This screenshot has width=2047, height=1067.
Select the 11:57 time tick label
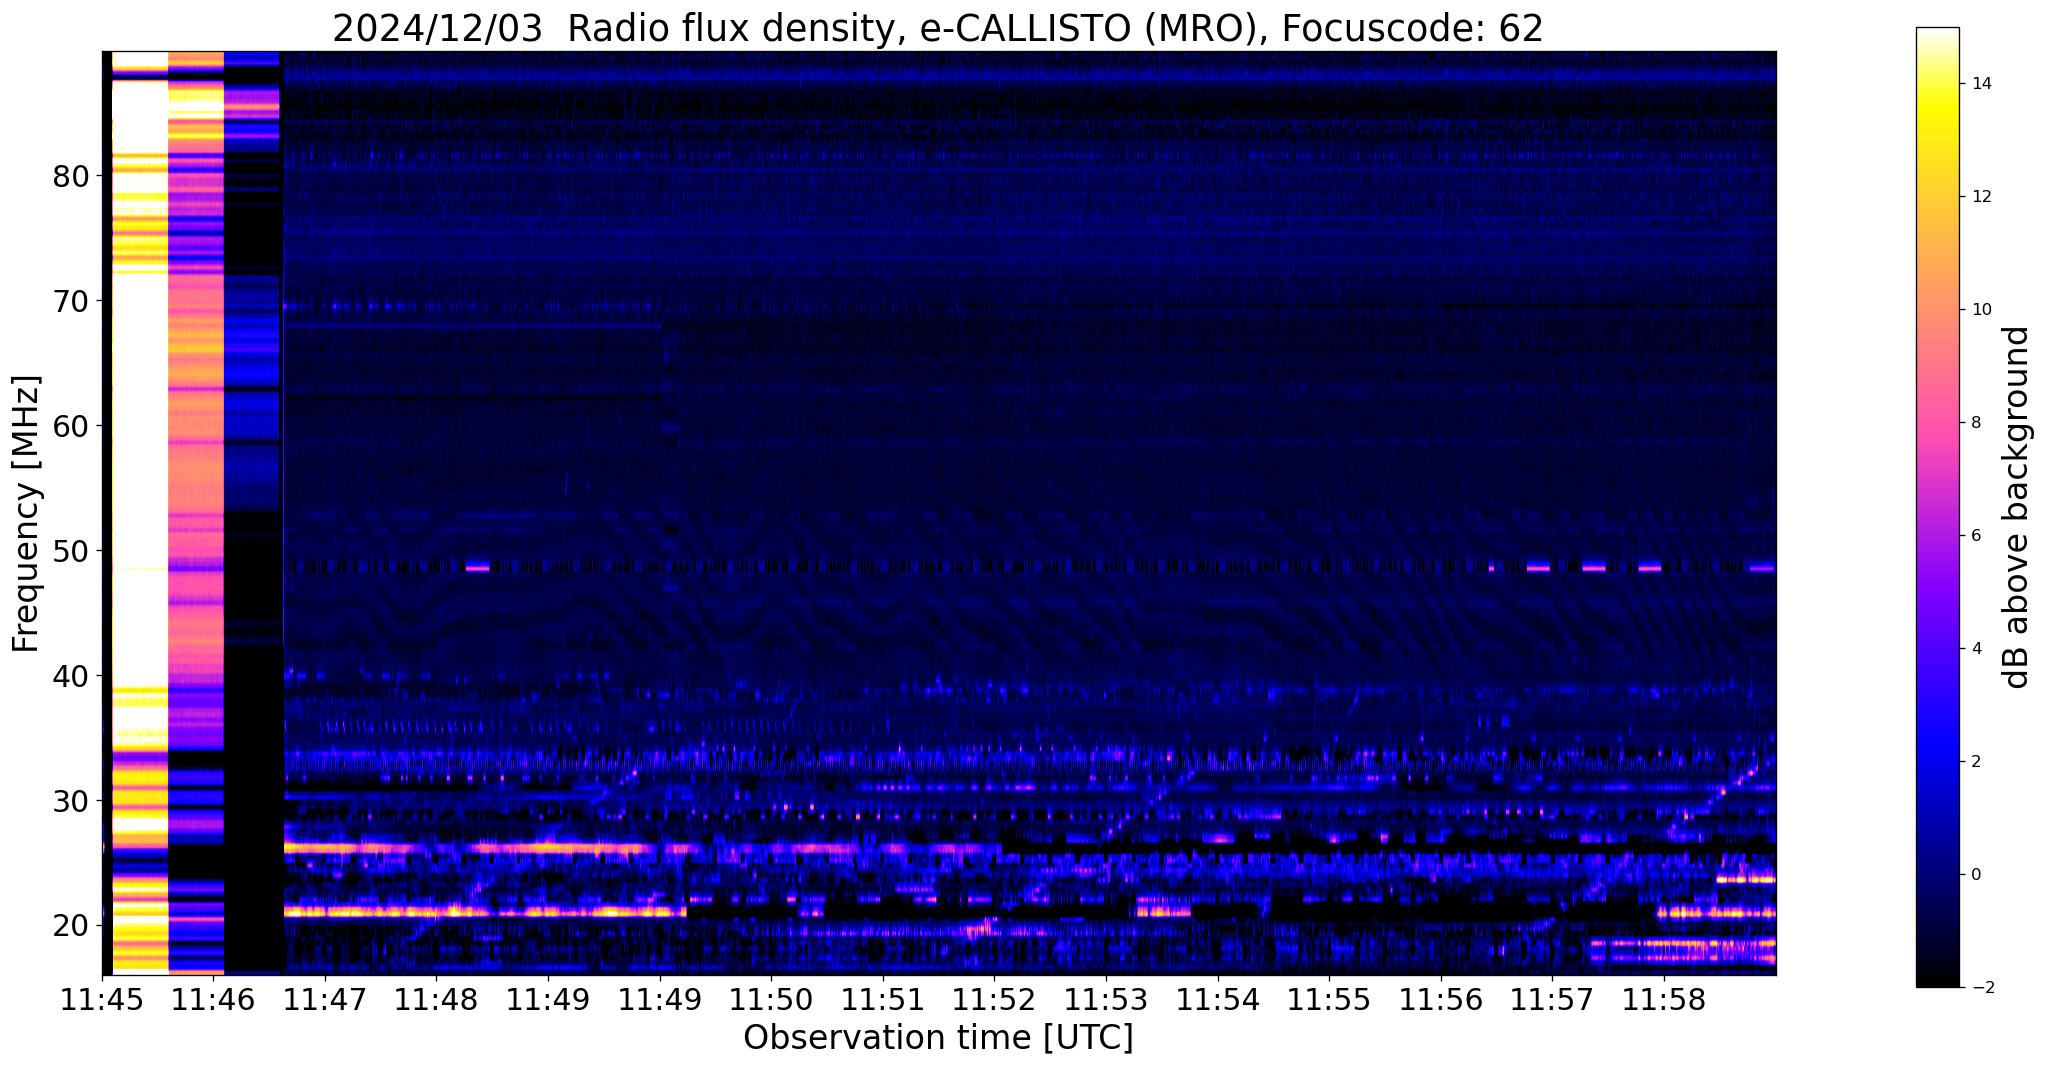[1552, 1000]
